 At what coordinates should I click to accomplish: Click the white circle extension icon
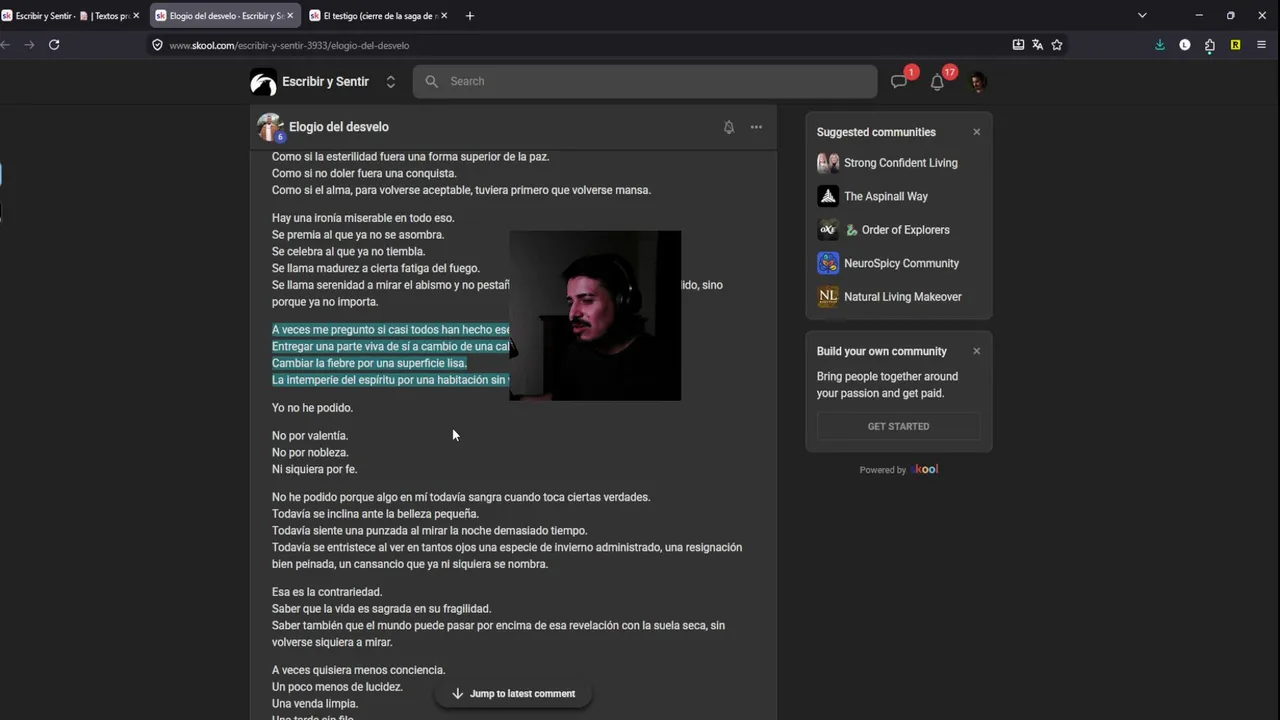click(1185, 45)
